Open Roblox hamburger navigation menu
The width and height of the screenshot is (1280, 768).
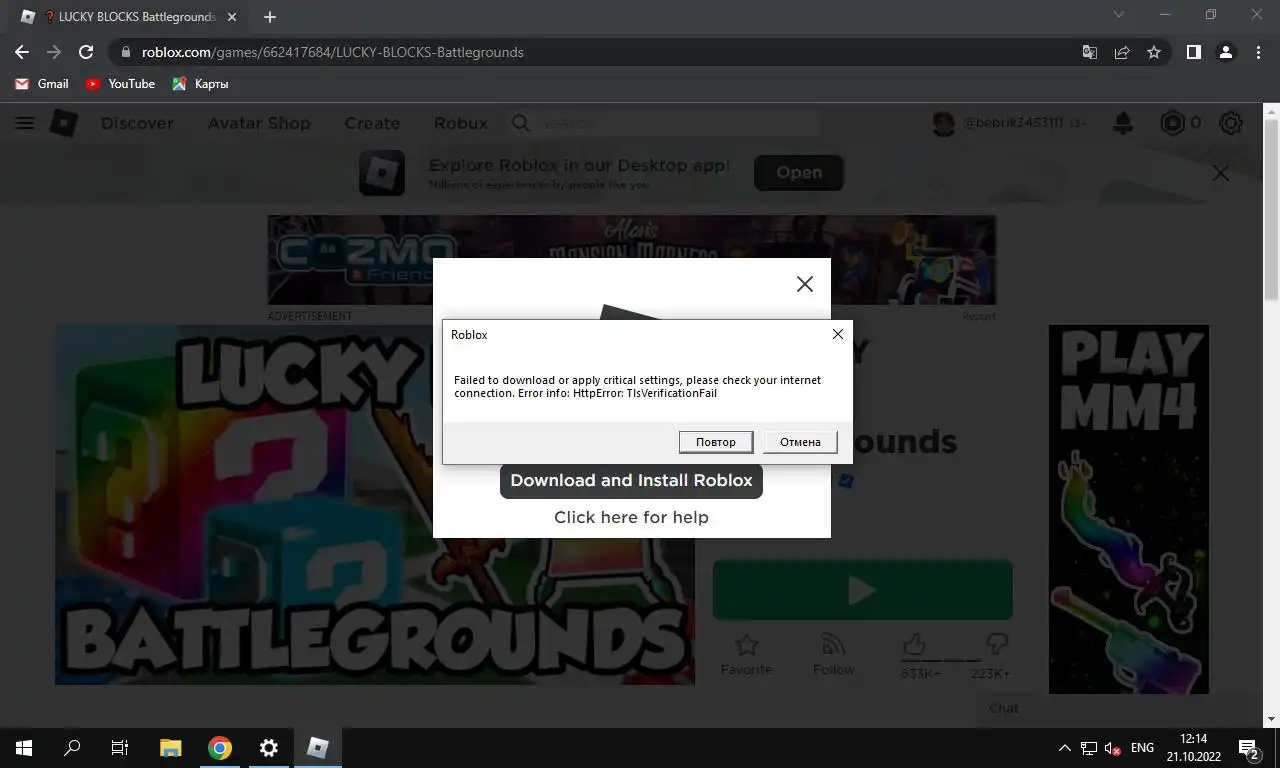point(25,123)
